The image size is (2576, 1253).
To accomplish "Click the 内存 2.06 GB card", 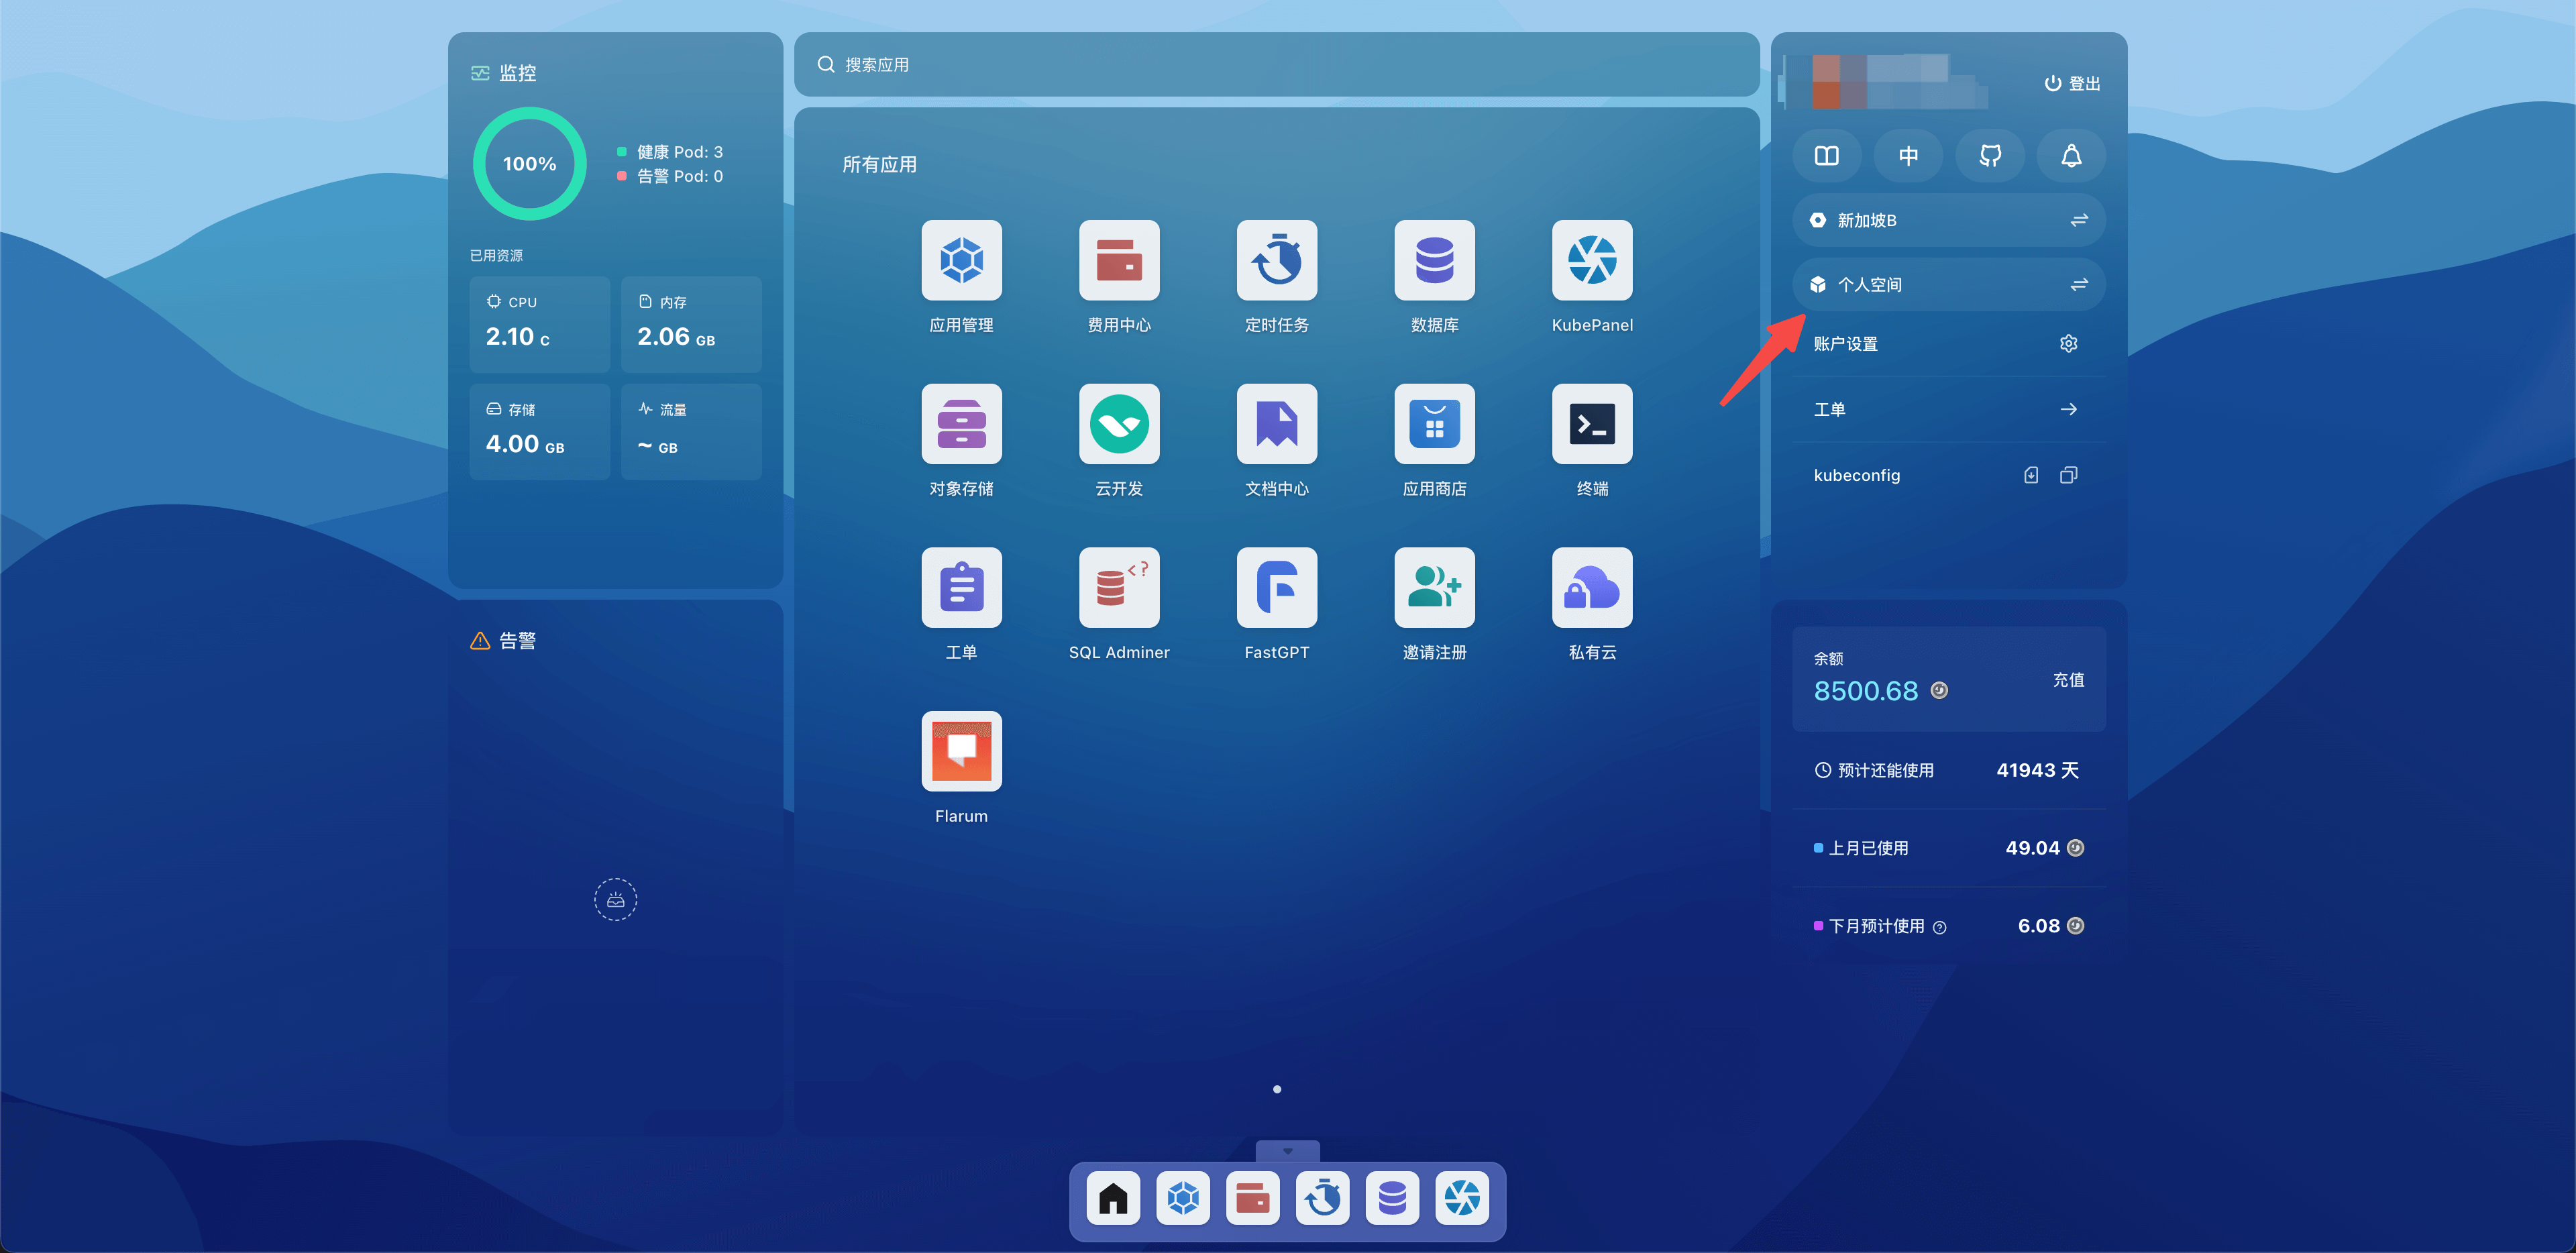I will pos(691,325).
